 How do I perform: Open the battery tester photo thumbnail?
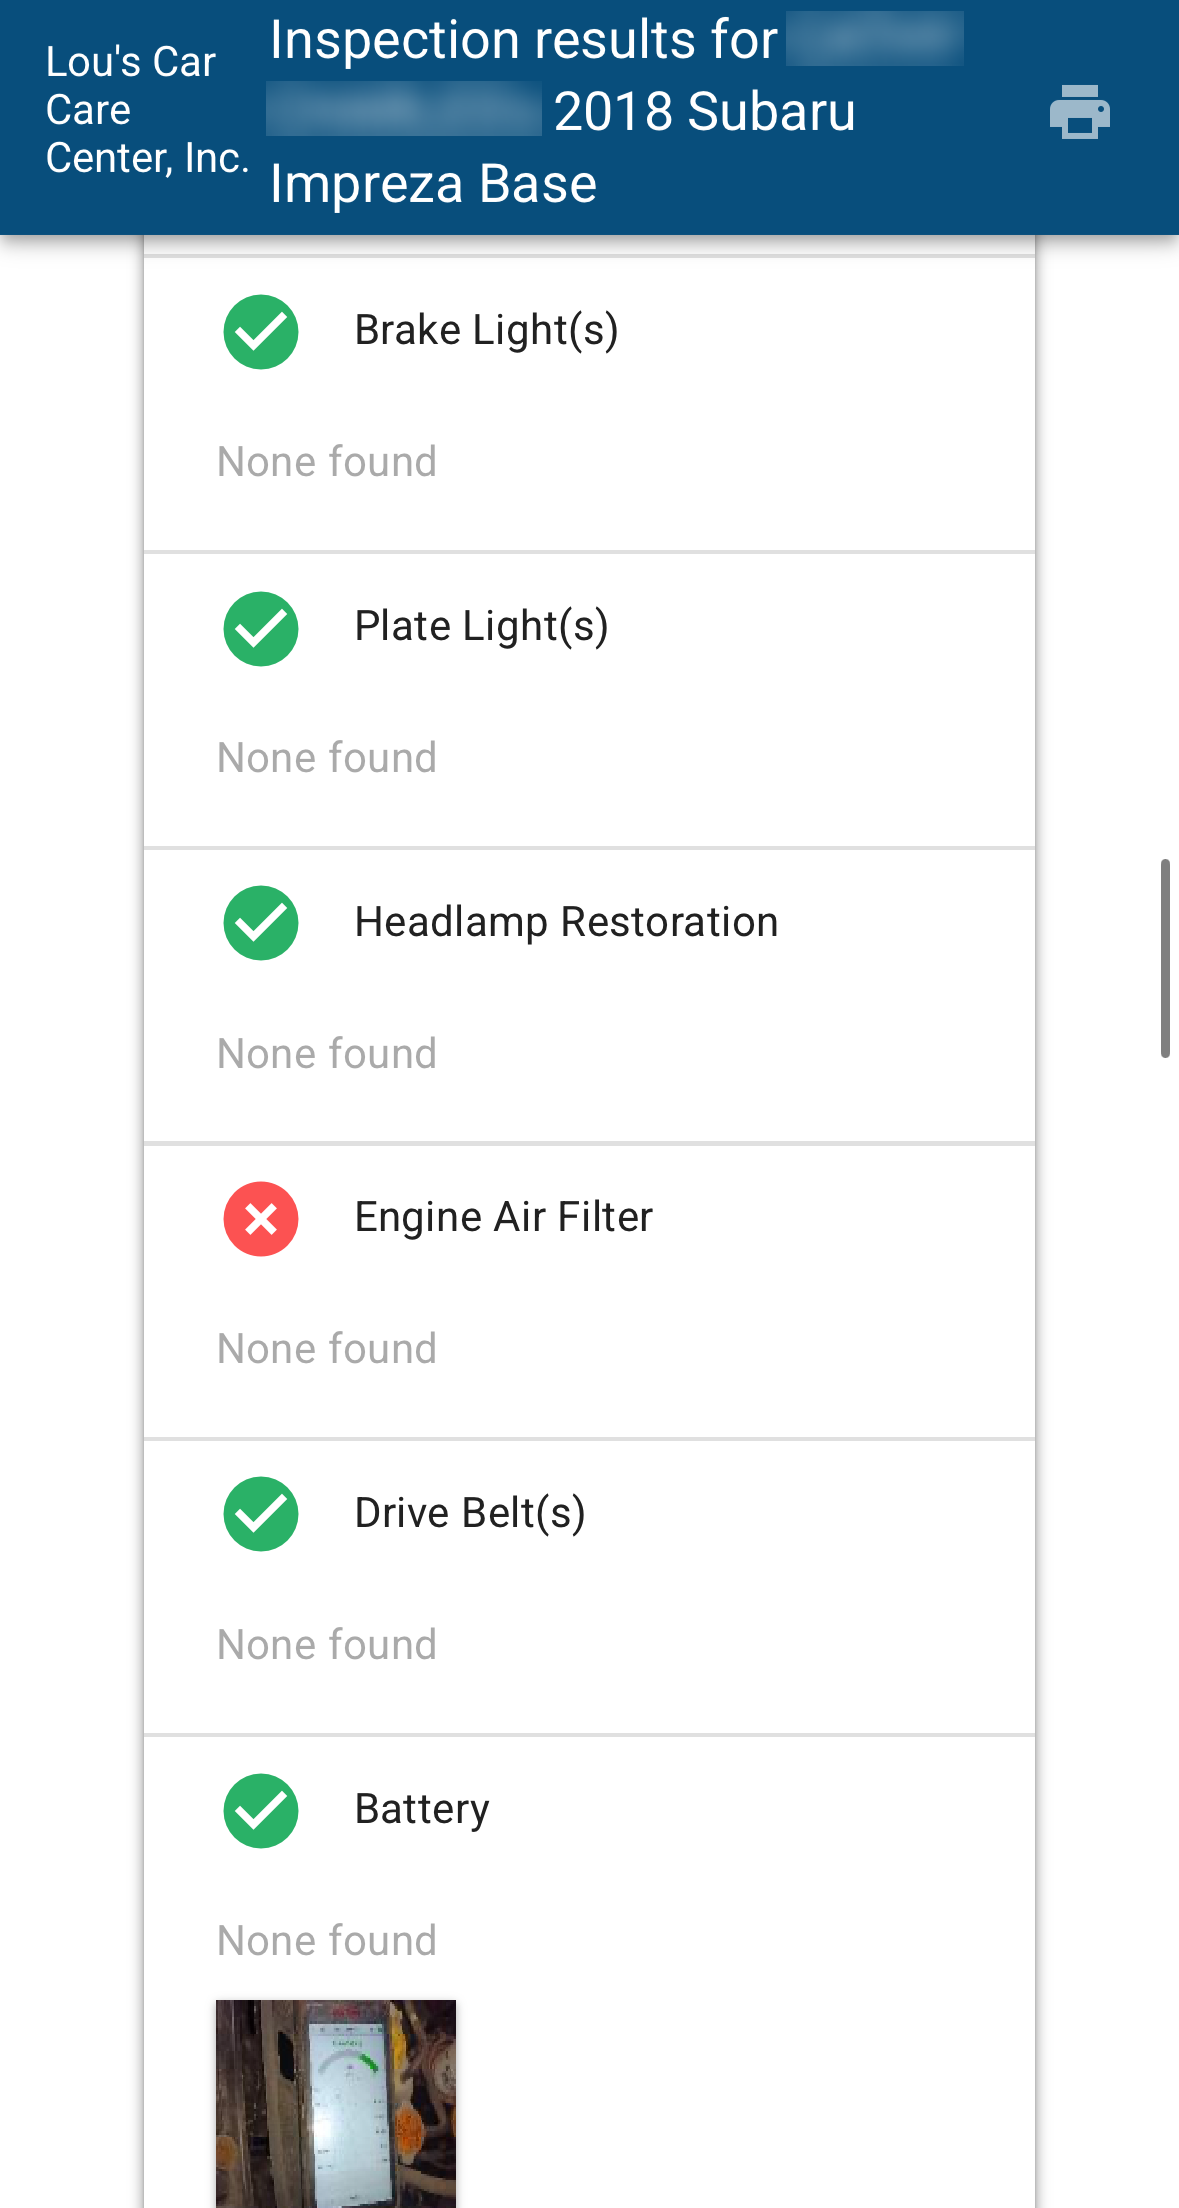(336, 2102)
